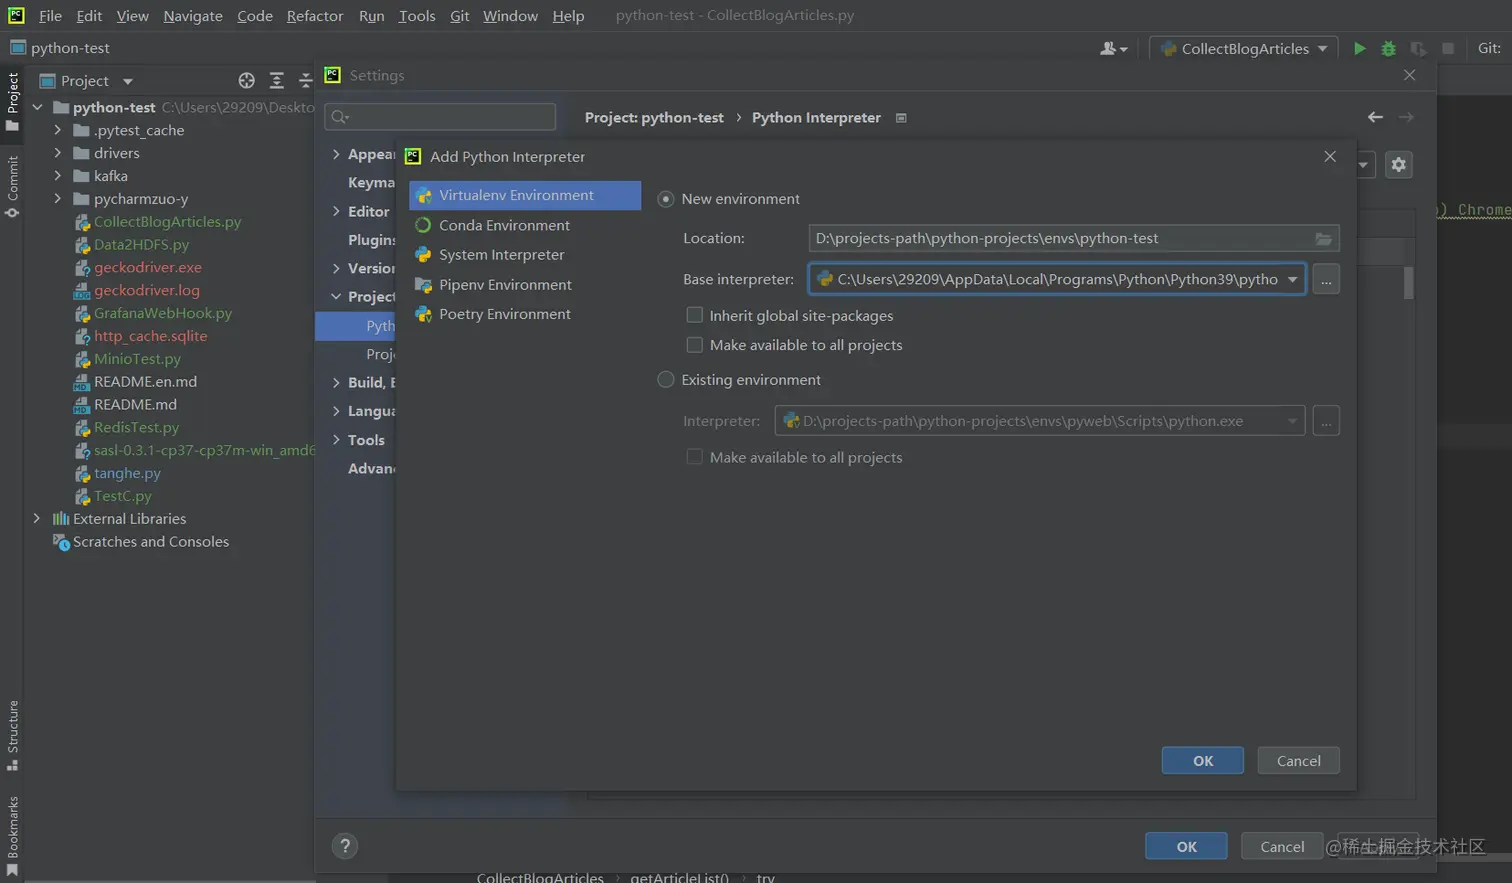
Task: Open geckodriver.log file
Action: [x=146, y=290]
